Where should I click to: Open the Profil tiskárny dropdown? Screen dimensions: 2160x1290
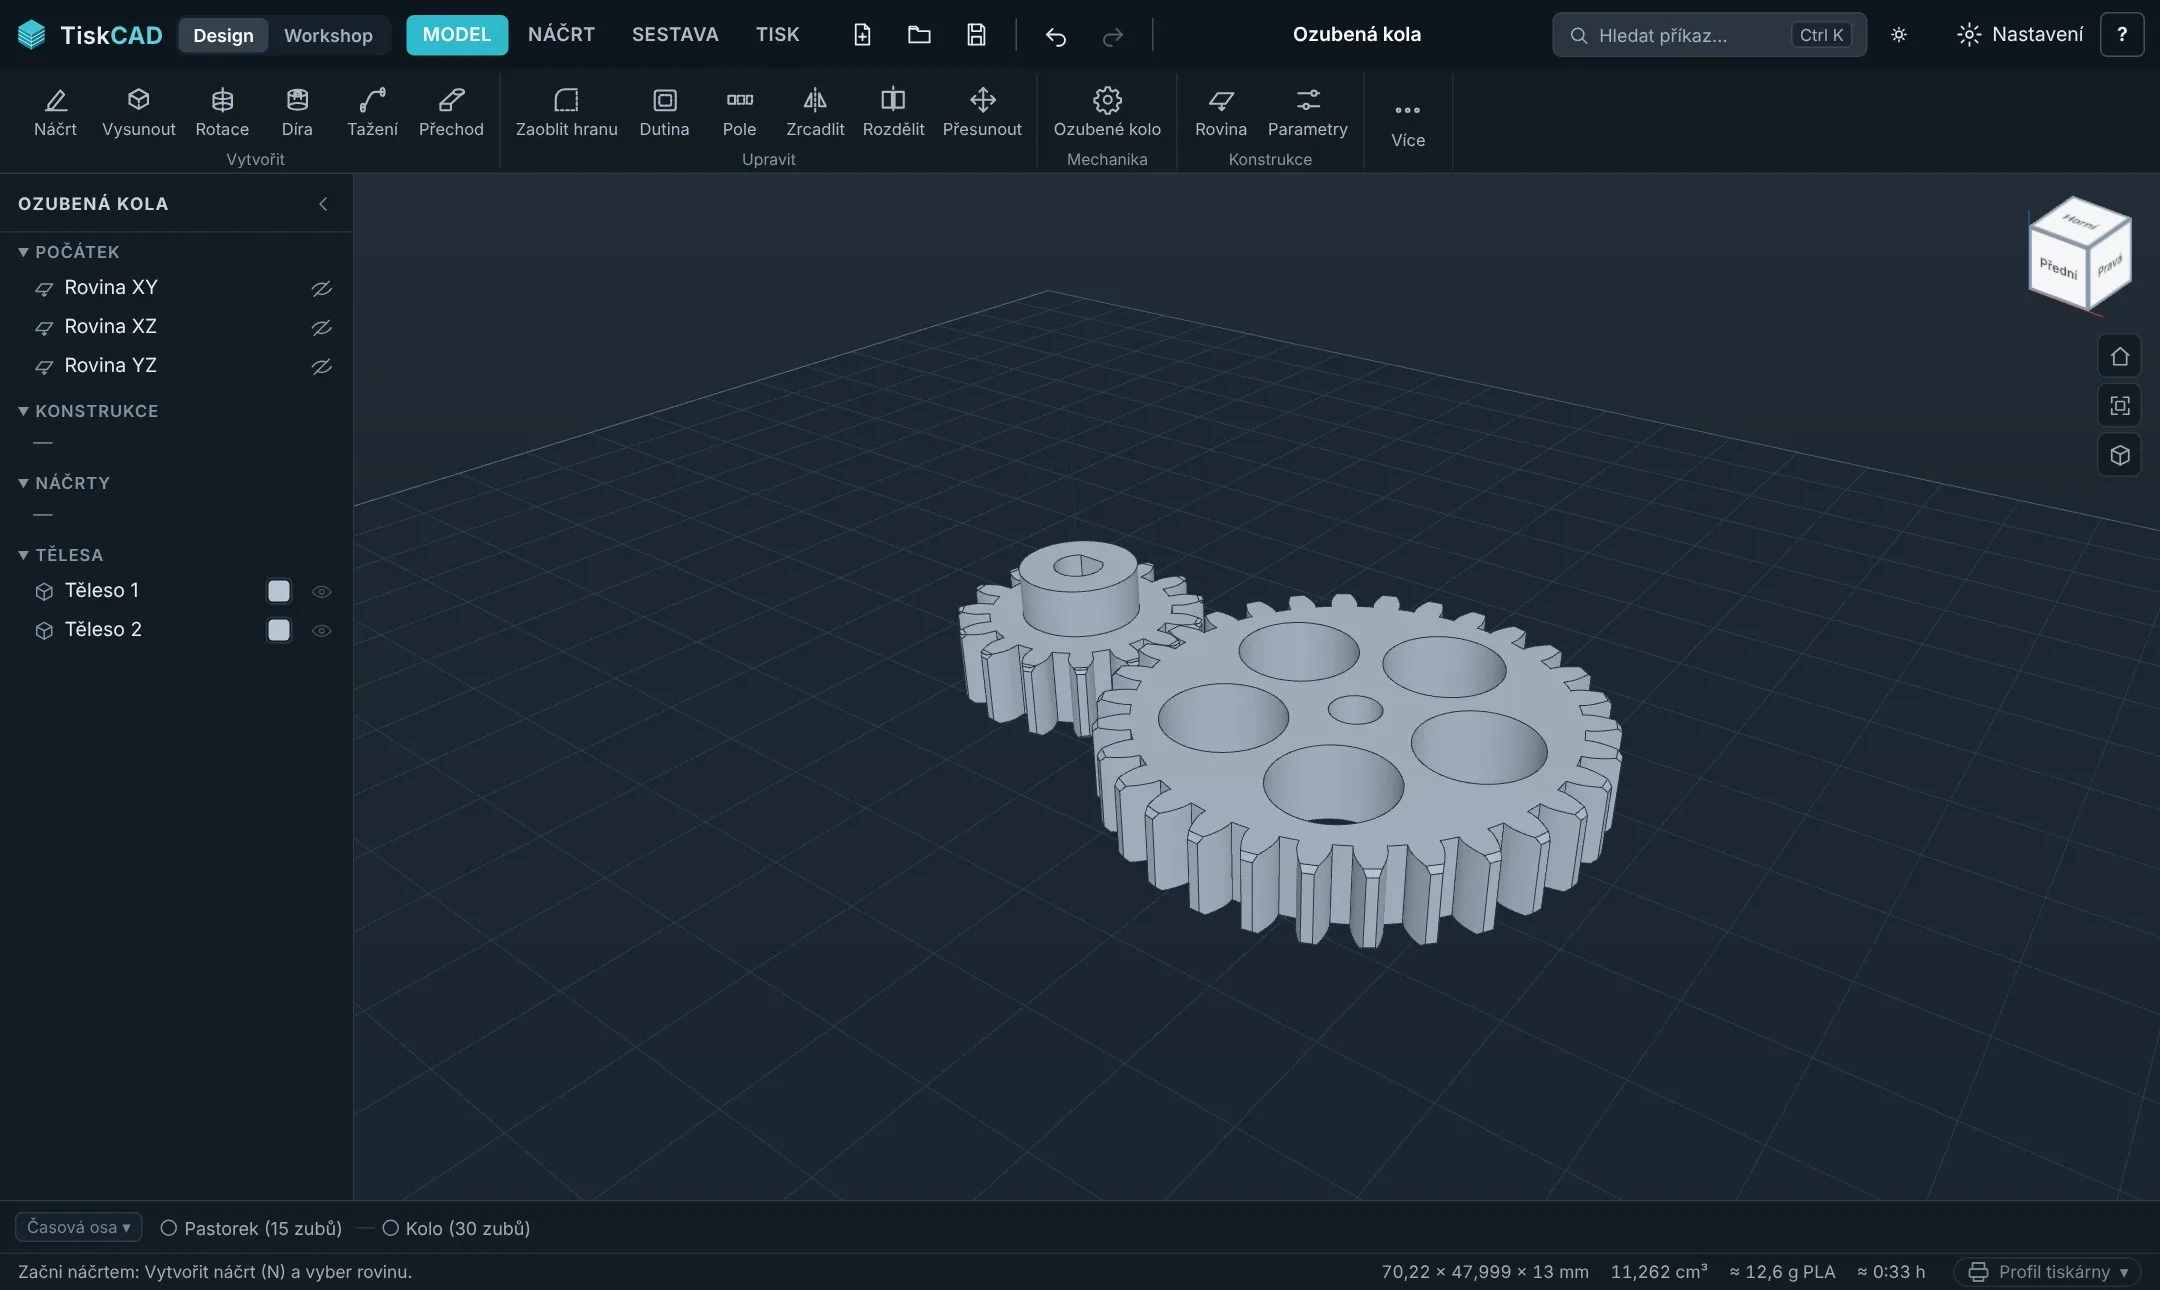[x=2047, y=1272]
